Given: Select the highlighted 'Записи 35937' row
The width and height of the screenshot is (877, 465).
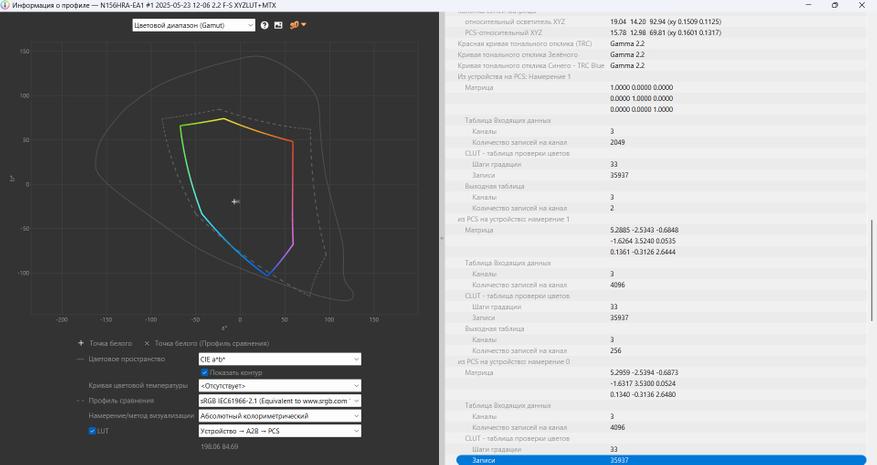Looking at the screenshot, I should pos(661,460).
